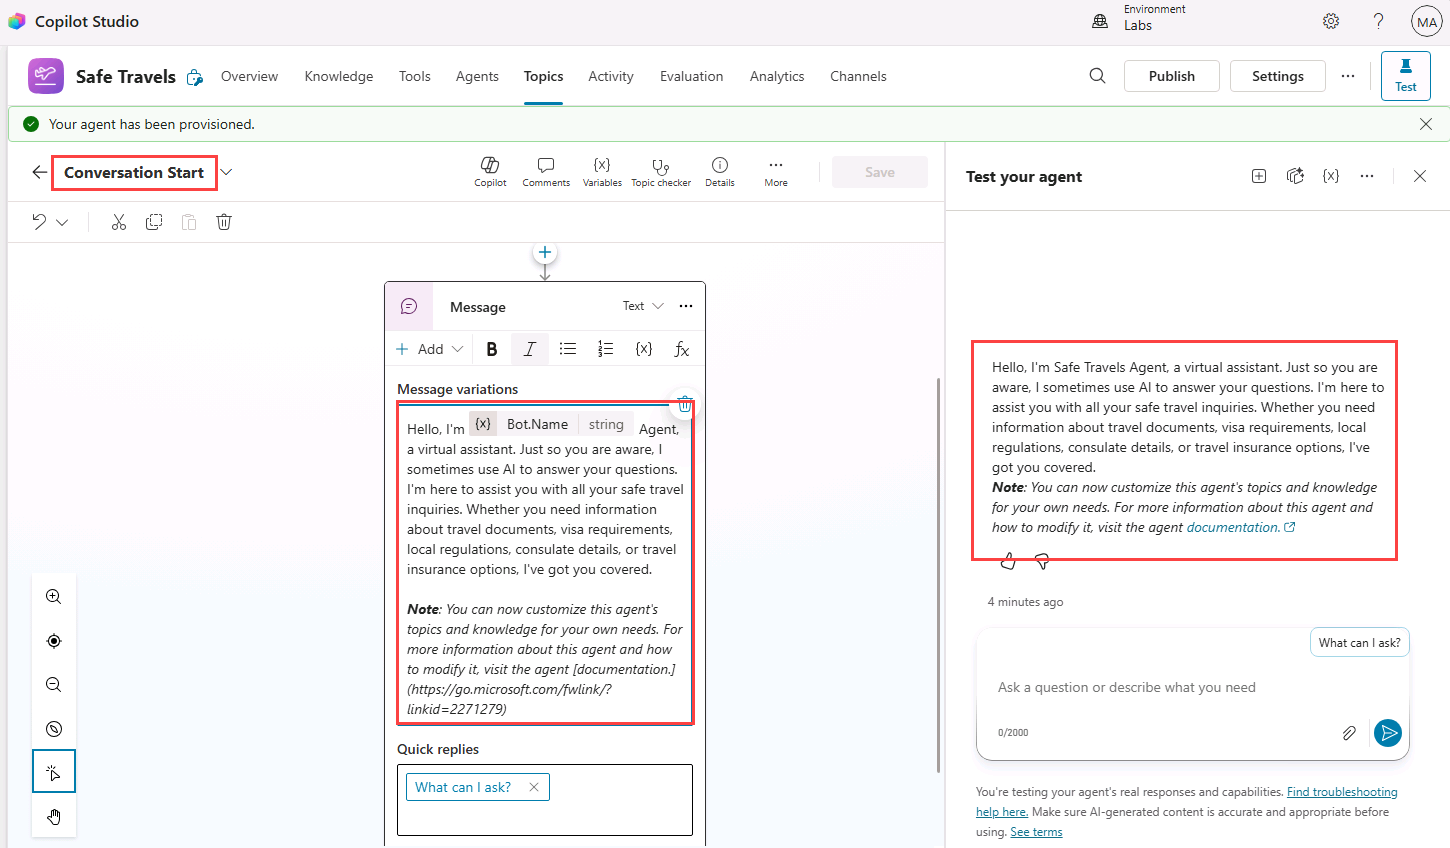Toggle italic formatting in the message
Screen dimensions: 1450x848
pyautogui.click(x=530, y=349)
